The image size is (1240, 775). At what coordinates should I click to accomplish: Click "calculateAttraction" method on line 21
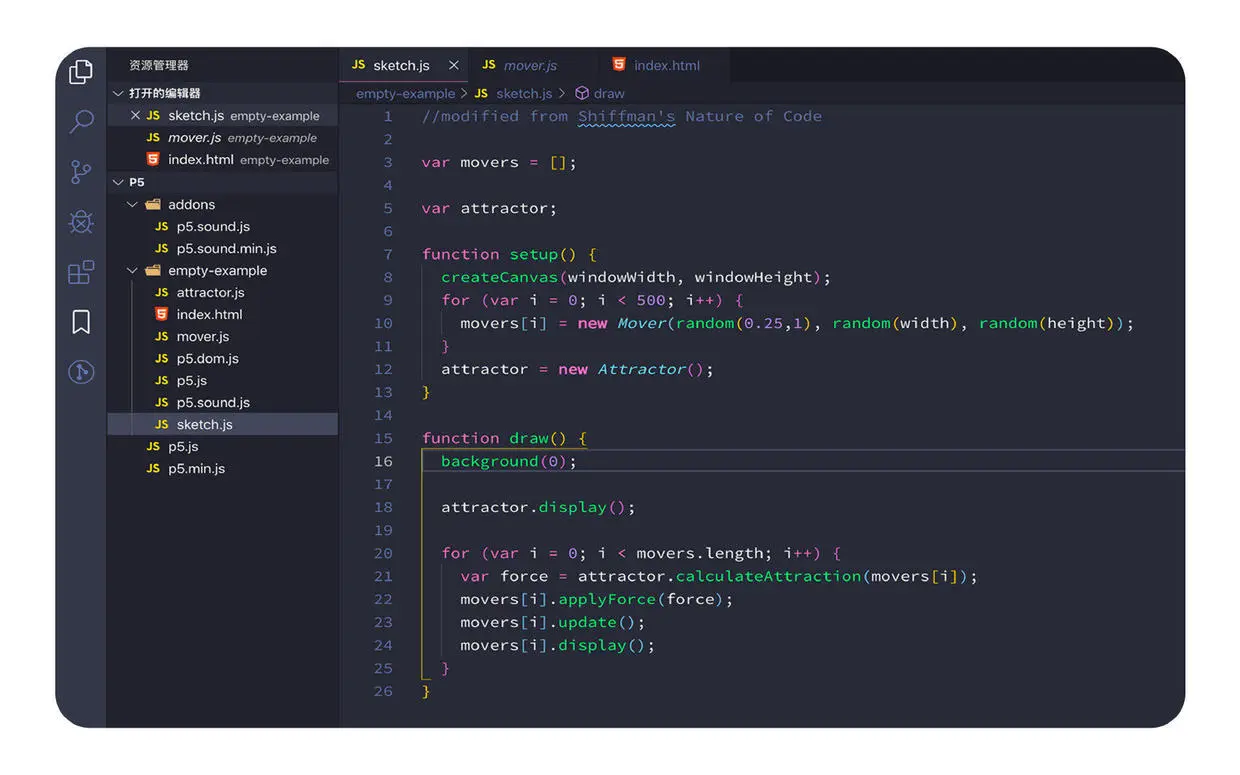click(768, 576)
